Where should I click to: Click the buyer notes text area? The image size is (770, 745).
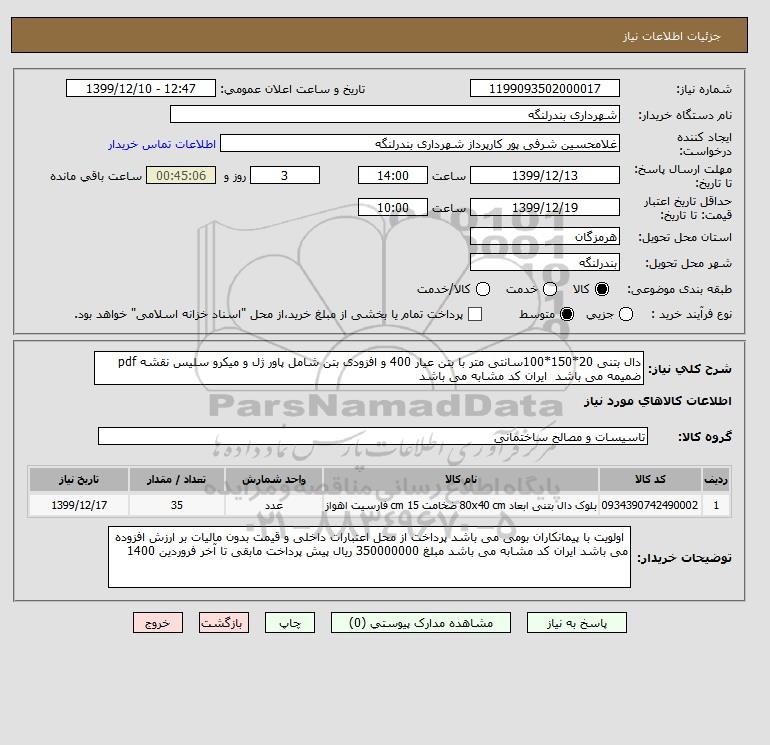[x=369, y=557]
